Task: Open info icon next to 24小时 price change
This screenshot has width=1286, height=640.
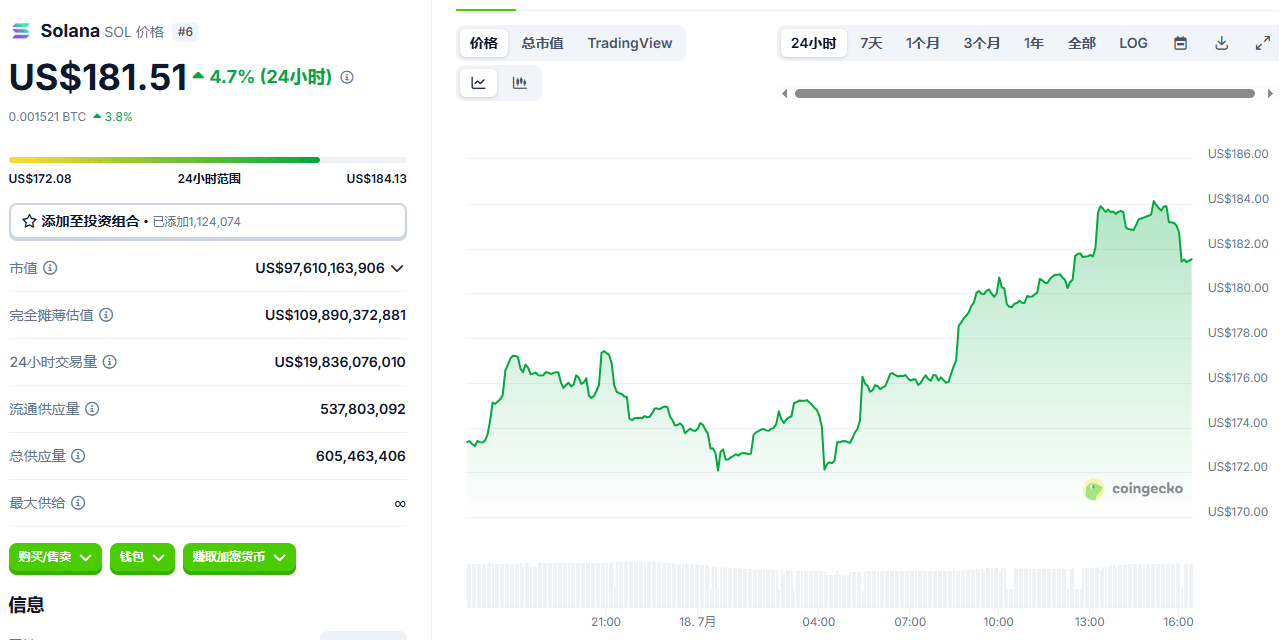Action: tap(347, 77)
